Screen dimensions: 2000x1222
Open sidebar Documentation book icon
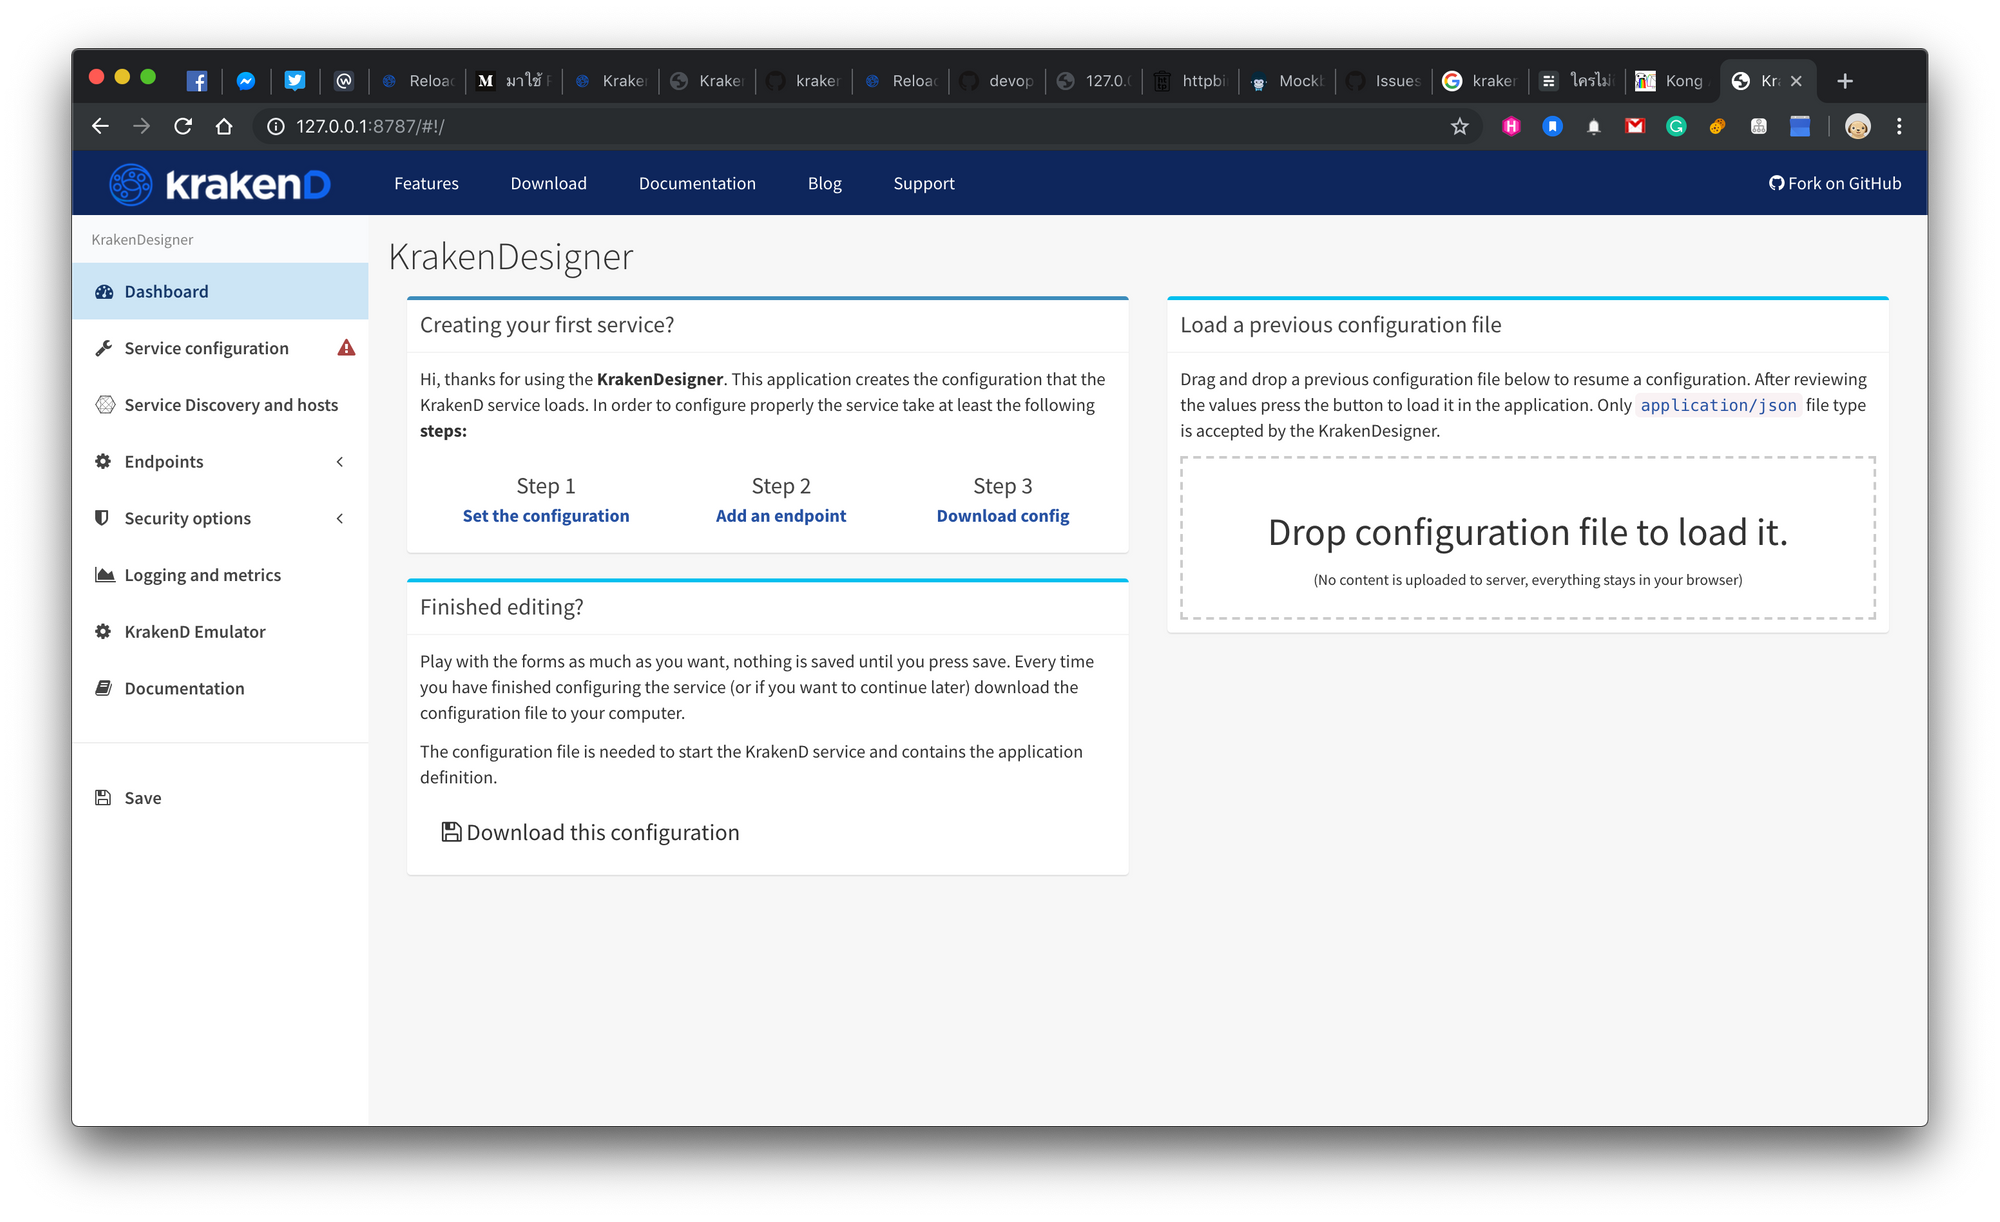(x=103, y=687)
